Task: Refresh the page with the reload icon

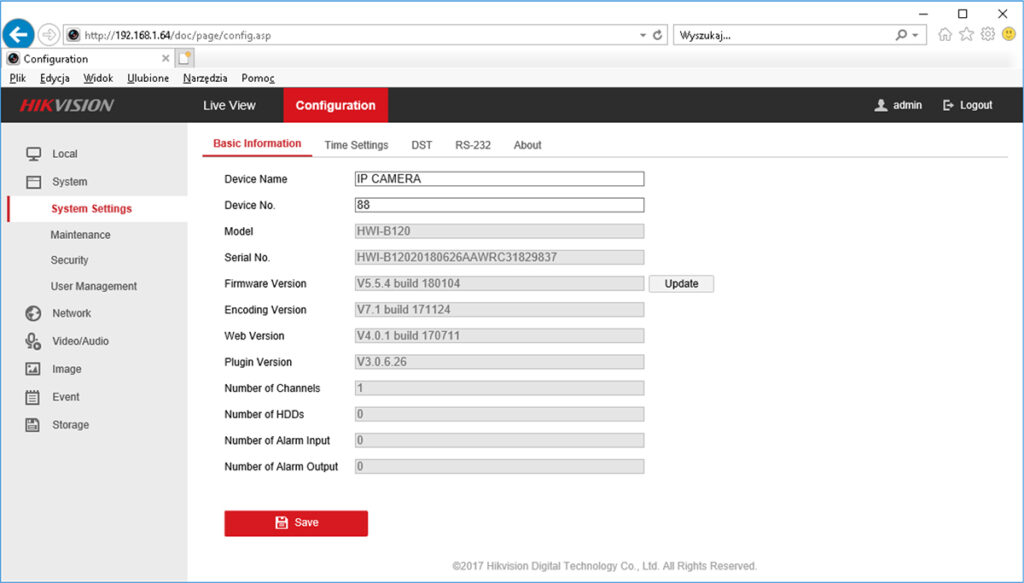Action: tap(658, 33)
